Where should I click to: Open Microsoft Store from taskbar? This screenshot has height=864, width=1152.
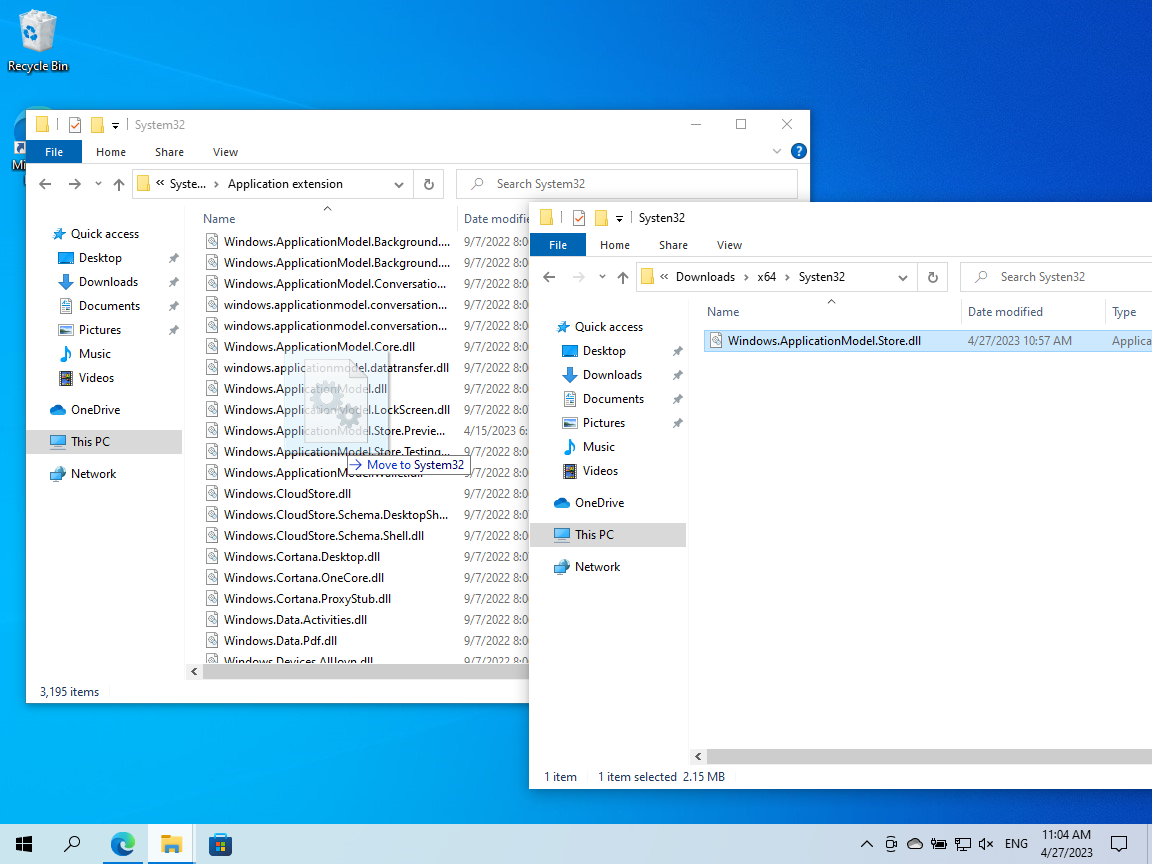tap(220, 844)
